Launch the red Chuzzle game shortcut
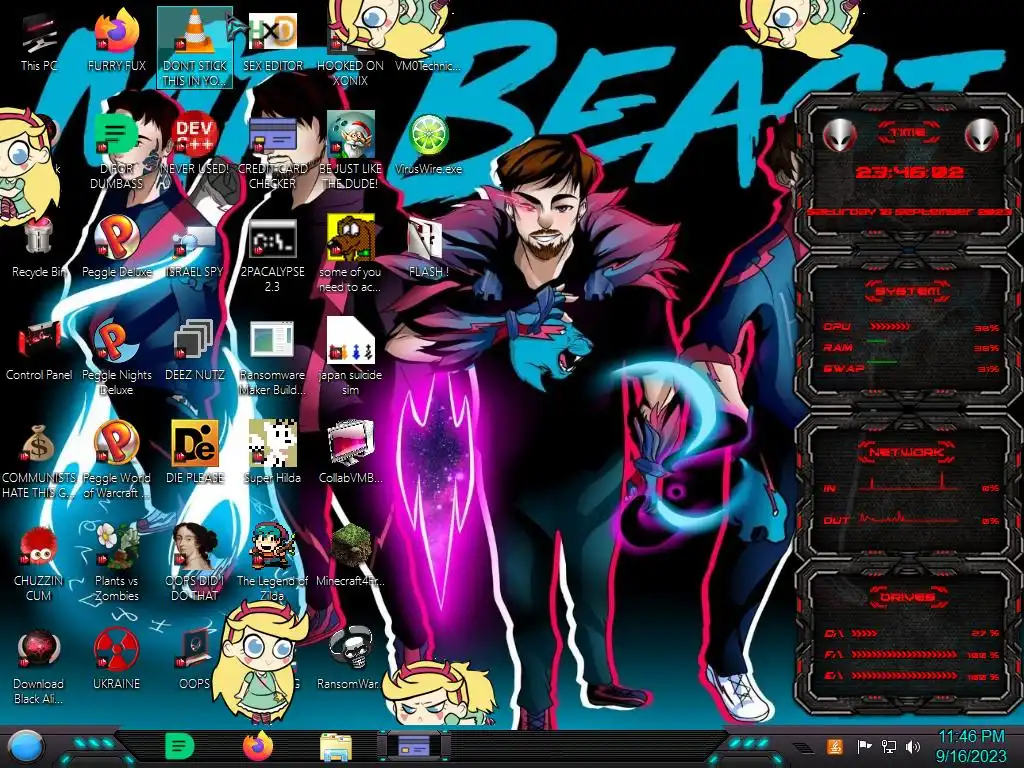Viewport: 1024px width, 768px height. pos(39,563)
